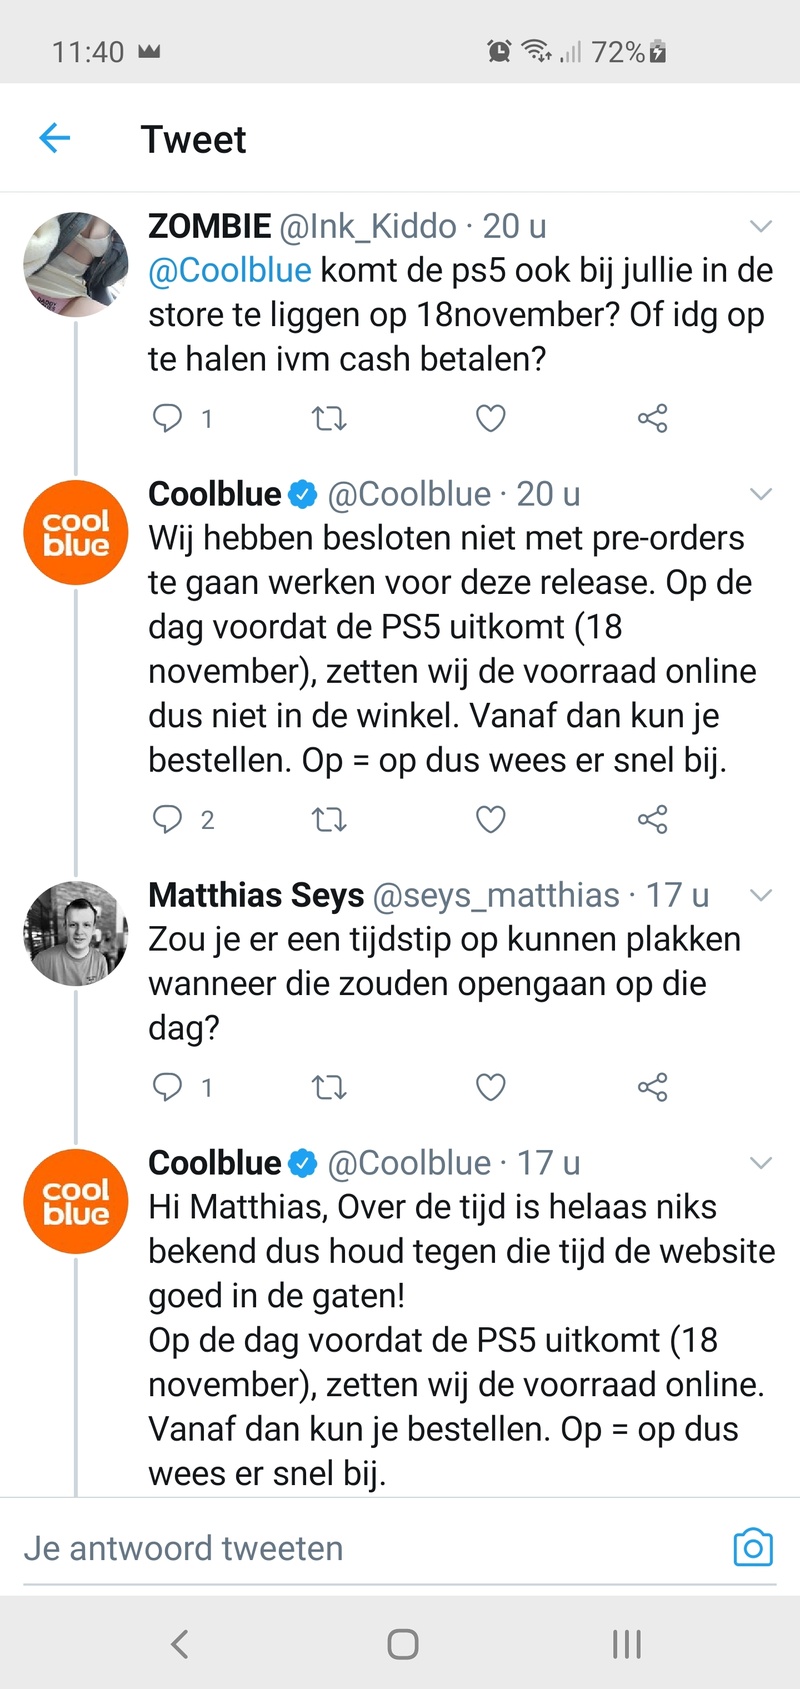Open the options menu on ZOMBIE's tweet

[762, 227]
